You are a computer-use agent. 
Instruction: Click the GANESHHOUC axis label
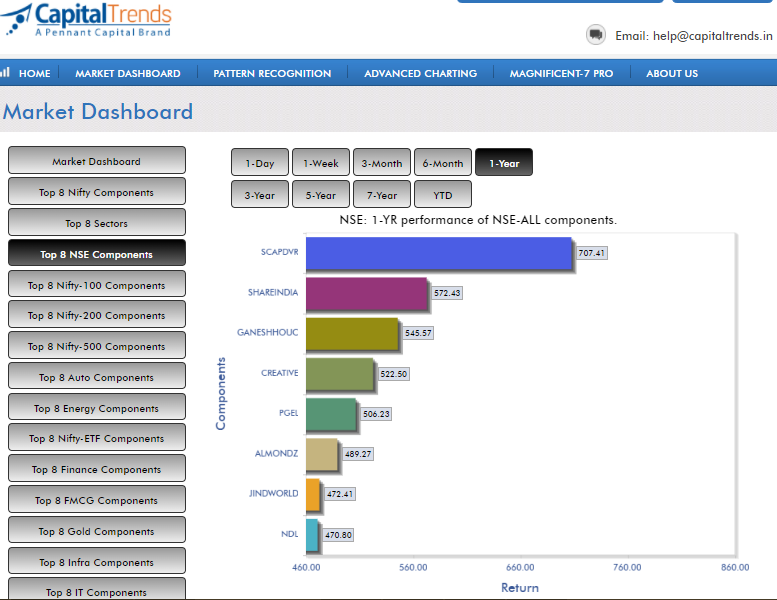tap(268, 332)
